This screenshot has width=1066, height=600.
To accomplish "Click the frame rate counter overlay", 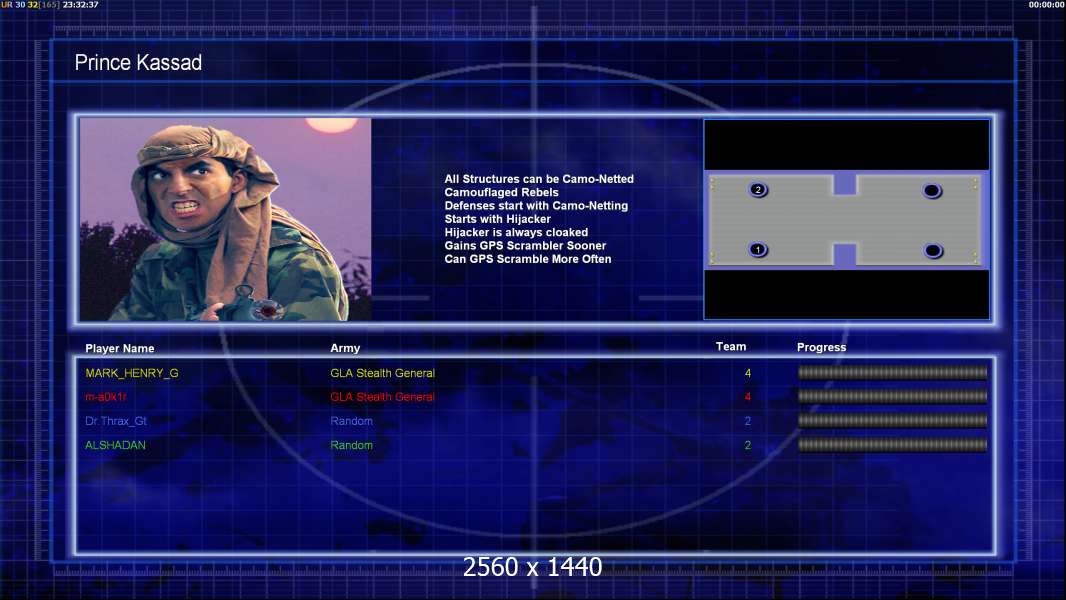I will coord(31,5).
